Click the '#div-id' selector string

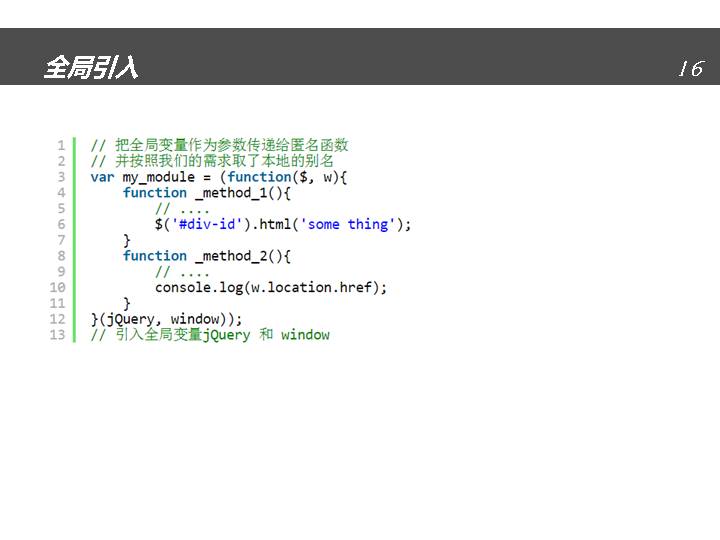(209, 224)
